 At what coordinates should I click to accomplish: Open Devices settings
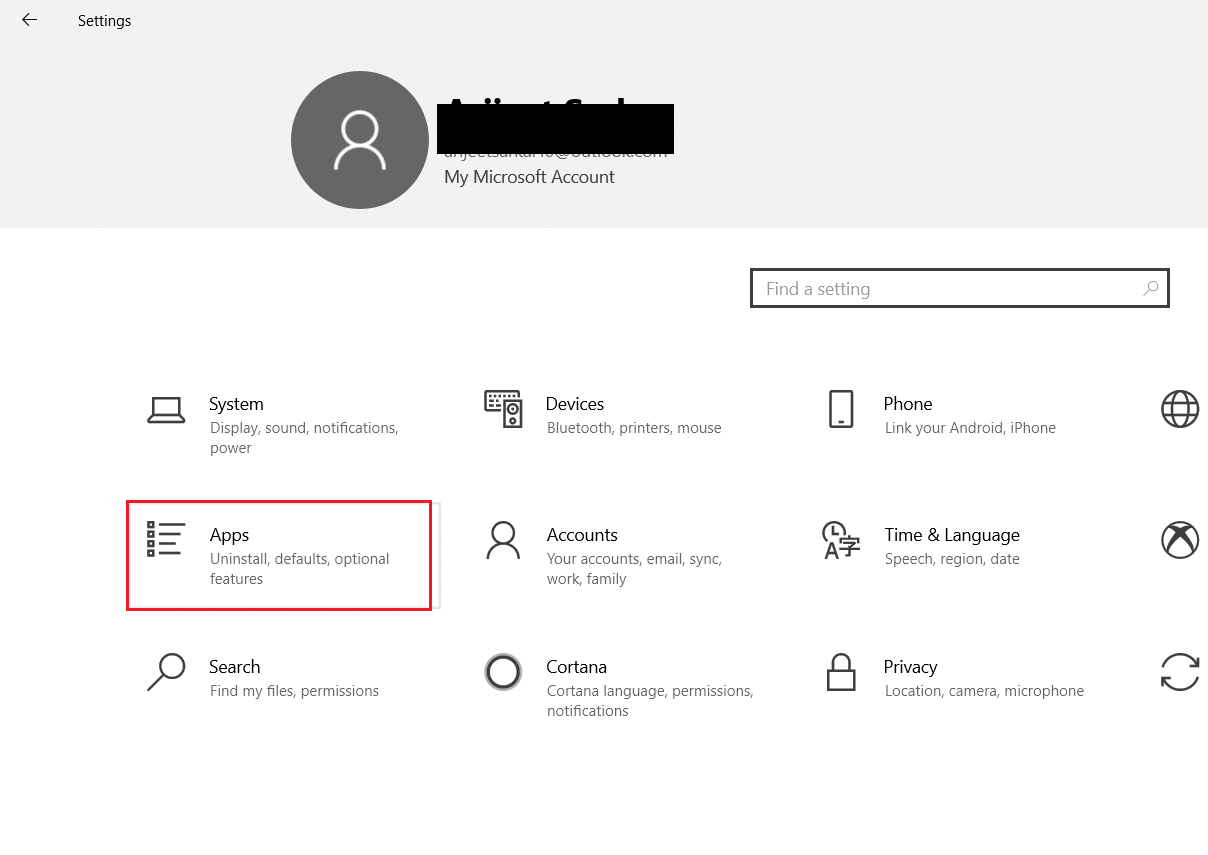[x=575, y=404]
